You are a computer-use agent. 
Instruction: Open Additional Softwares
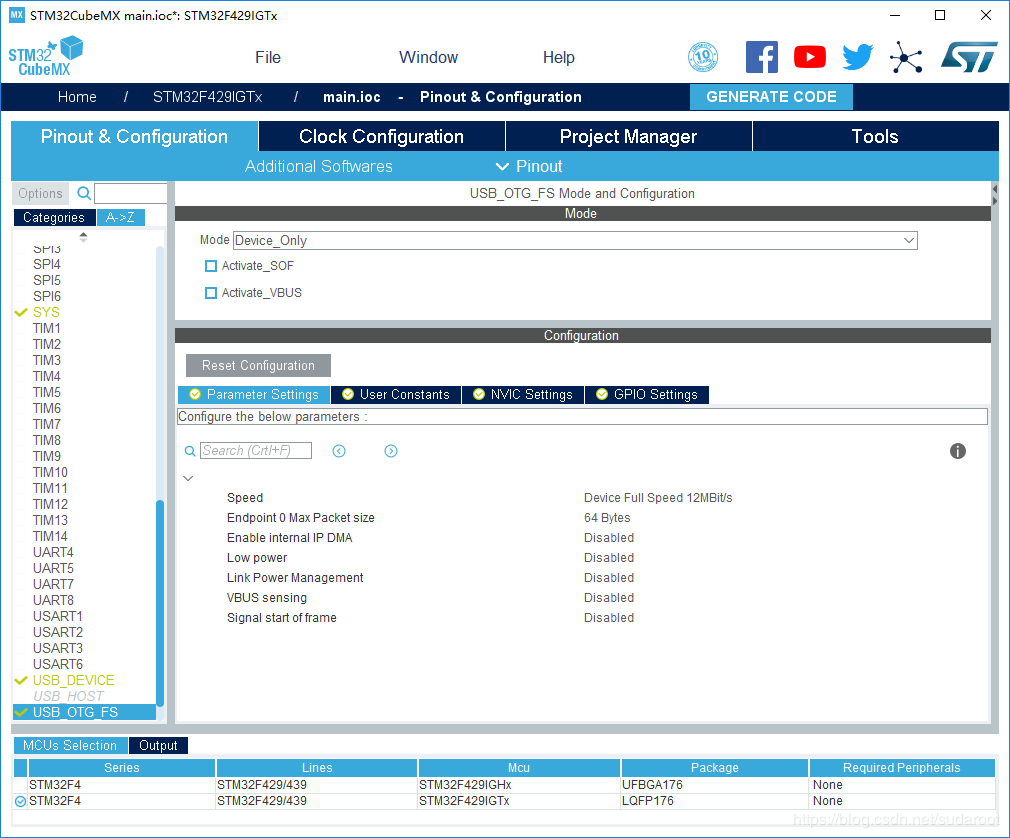[318, 166]
